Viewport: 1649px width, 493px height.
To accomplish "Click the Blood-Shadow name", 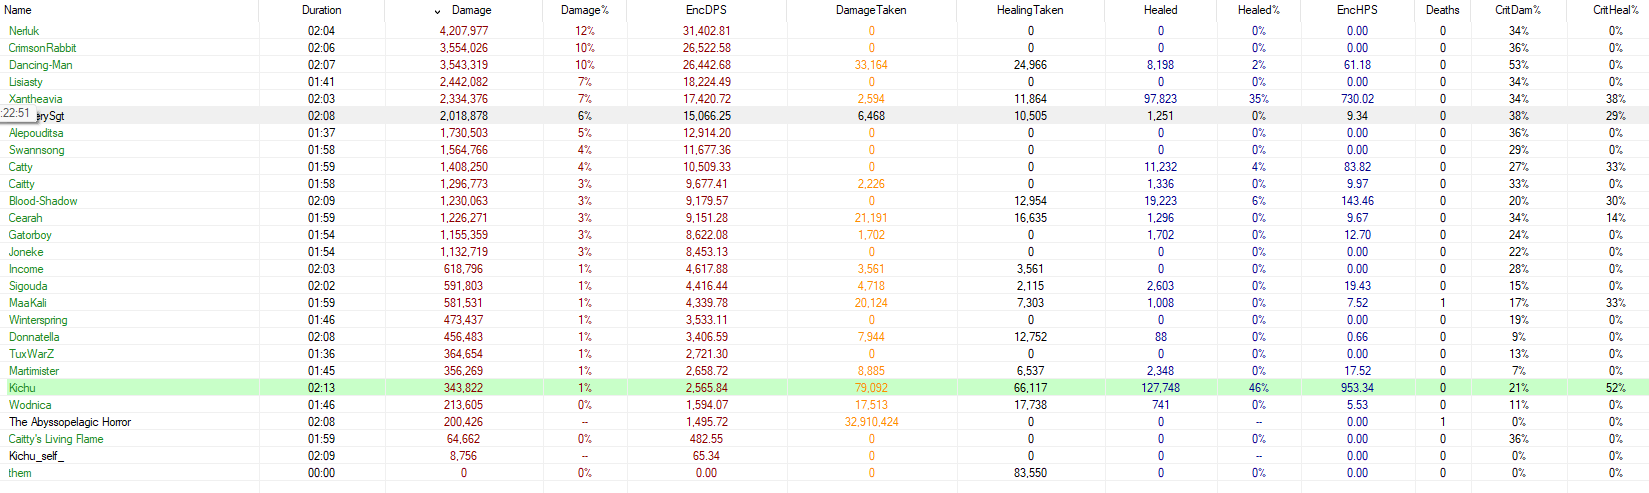I will [x=43, y=201].
